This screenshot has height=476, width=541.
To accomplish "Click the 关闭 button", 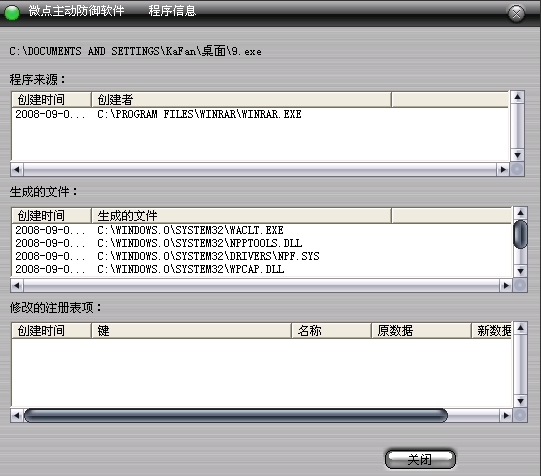I will click(420, 459).
